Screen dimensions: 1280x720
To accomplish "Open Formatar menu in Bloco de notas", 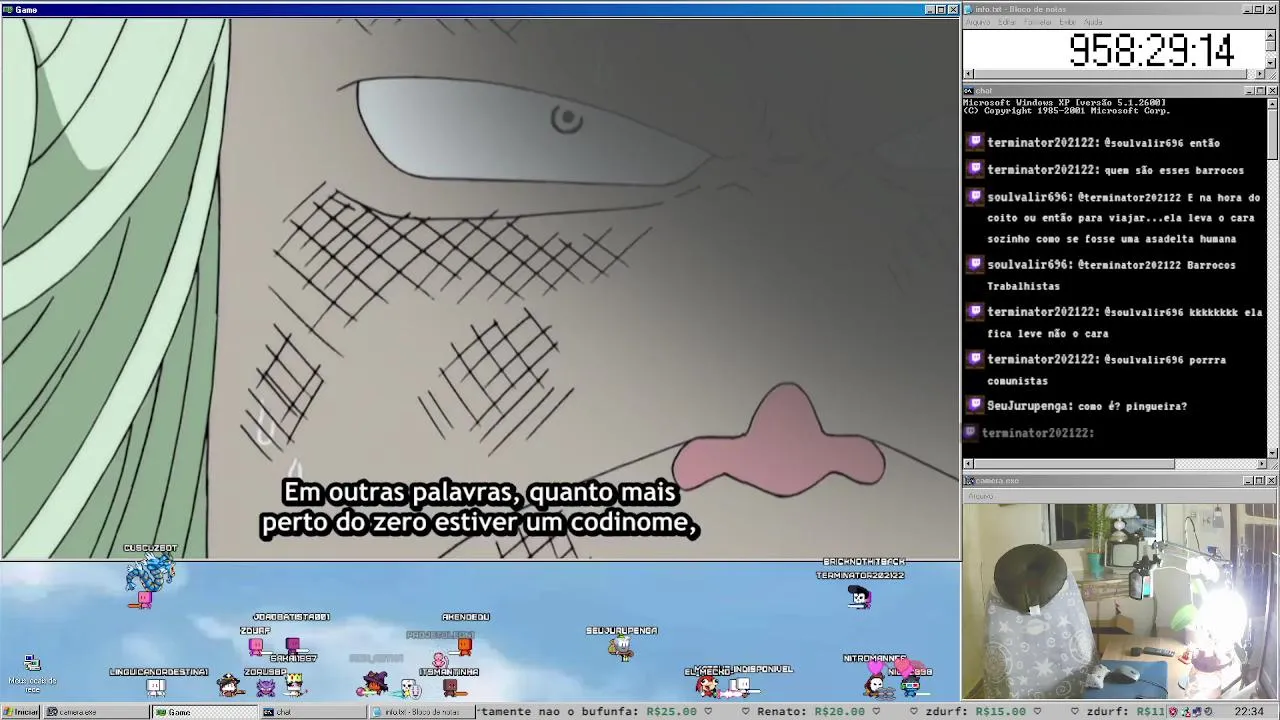I will tap(1037, 22).
